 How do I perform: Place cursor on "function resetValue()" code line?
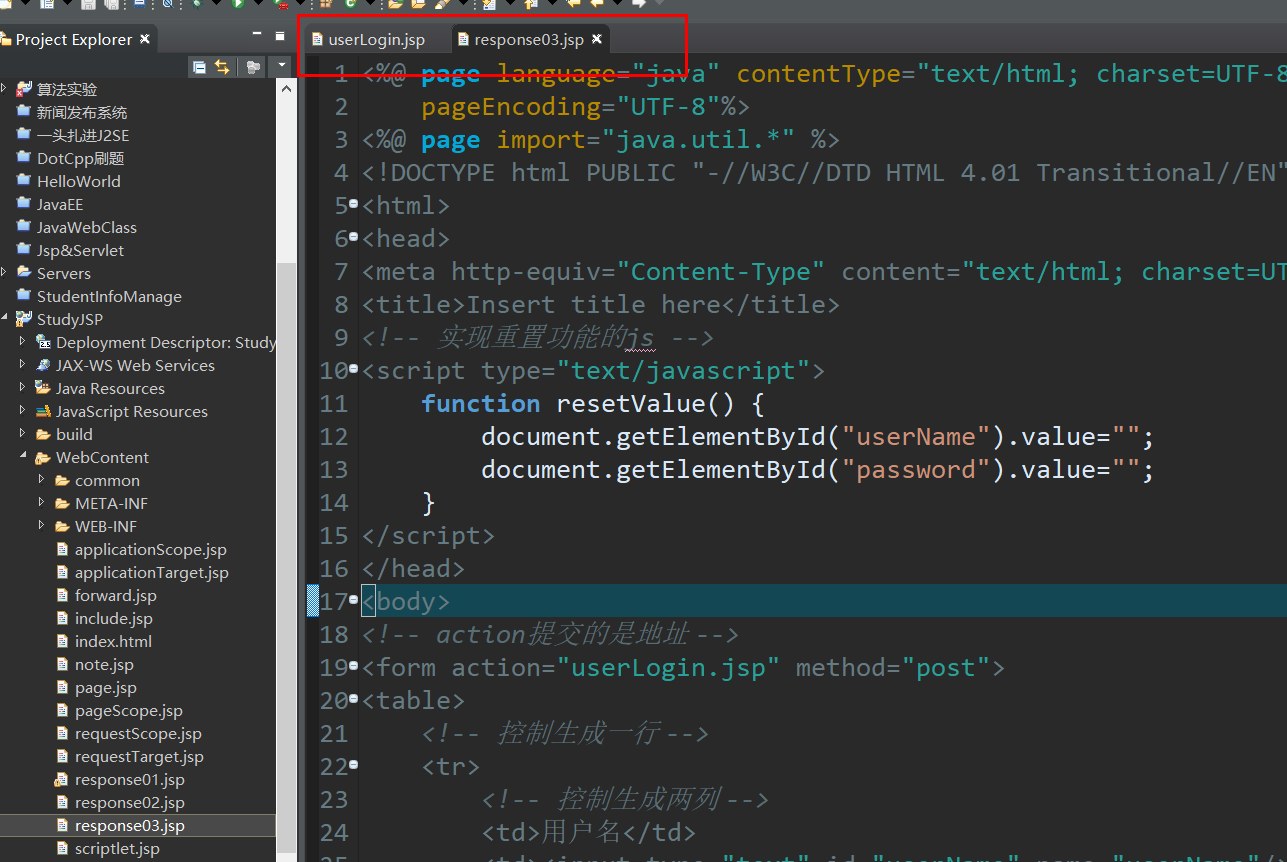[x=593, y=403]
